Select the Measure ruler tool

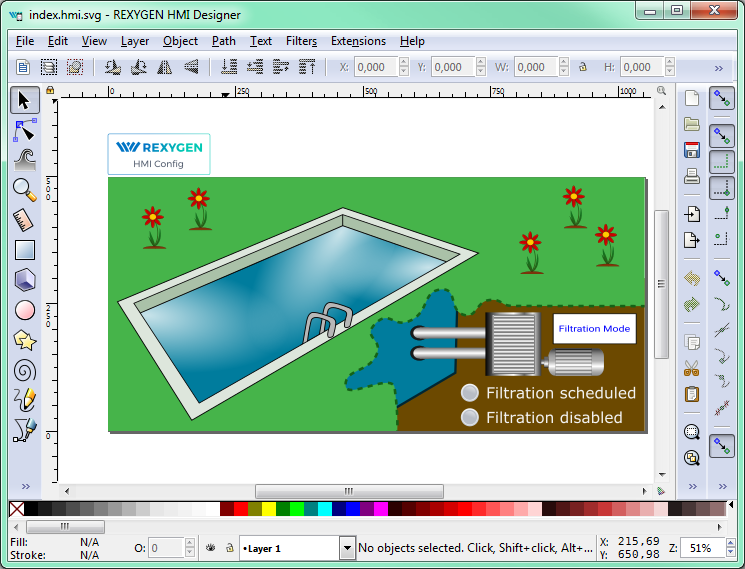click(25, 220)
